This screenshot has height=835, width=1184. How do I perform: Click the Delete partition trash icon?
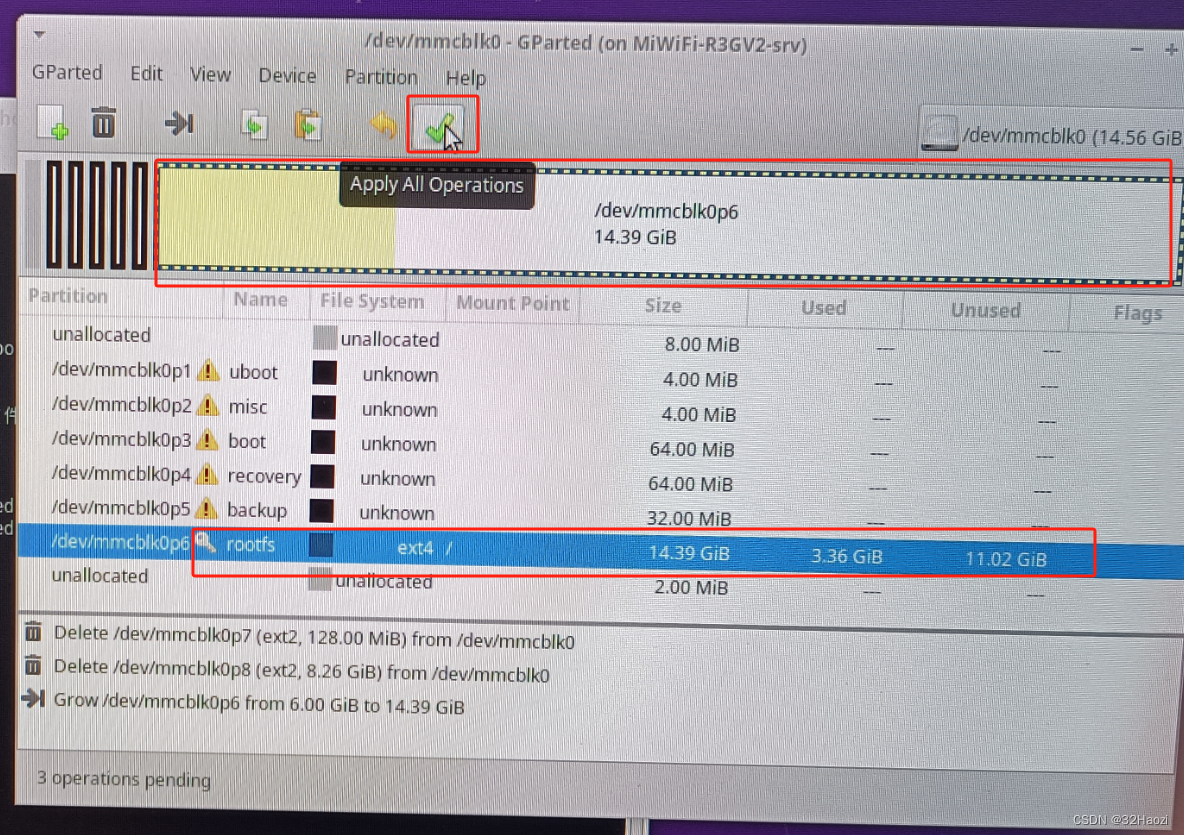point(103,123)
